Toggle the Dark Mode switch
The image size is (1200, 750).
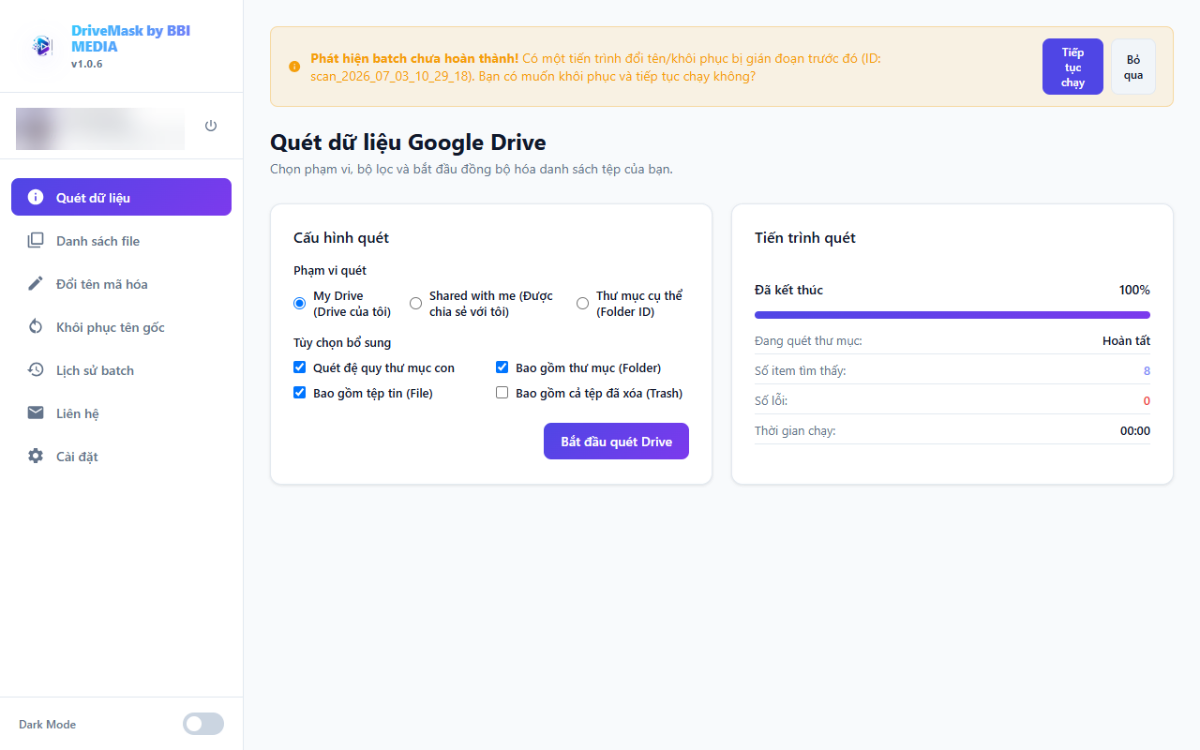click(203, 724)
